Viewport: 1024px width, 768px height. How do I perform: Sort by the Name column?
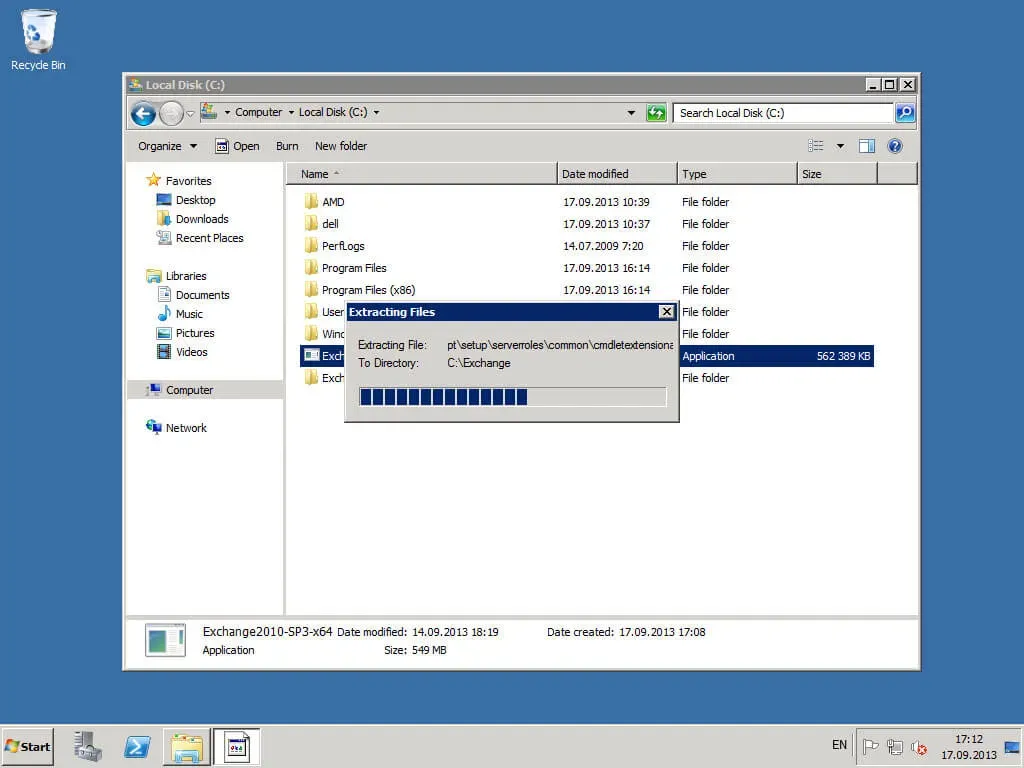(422, 174)
